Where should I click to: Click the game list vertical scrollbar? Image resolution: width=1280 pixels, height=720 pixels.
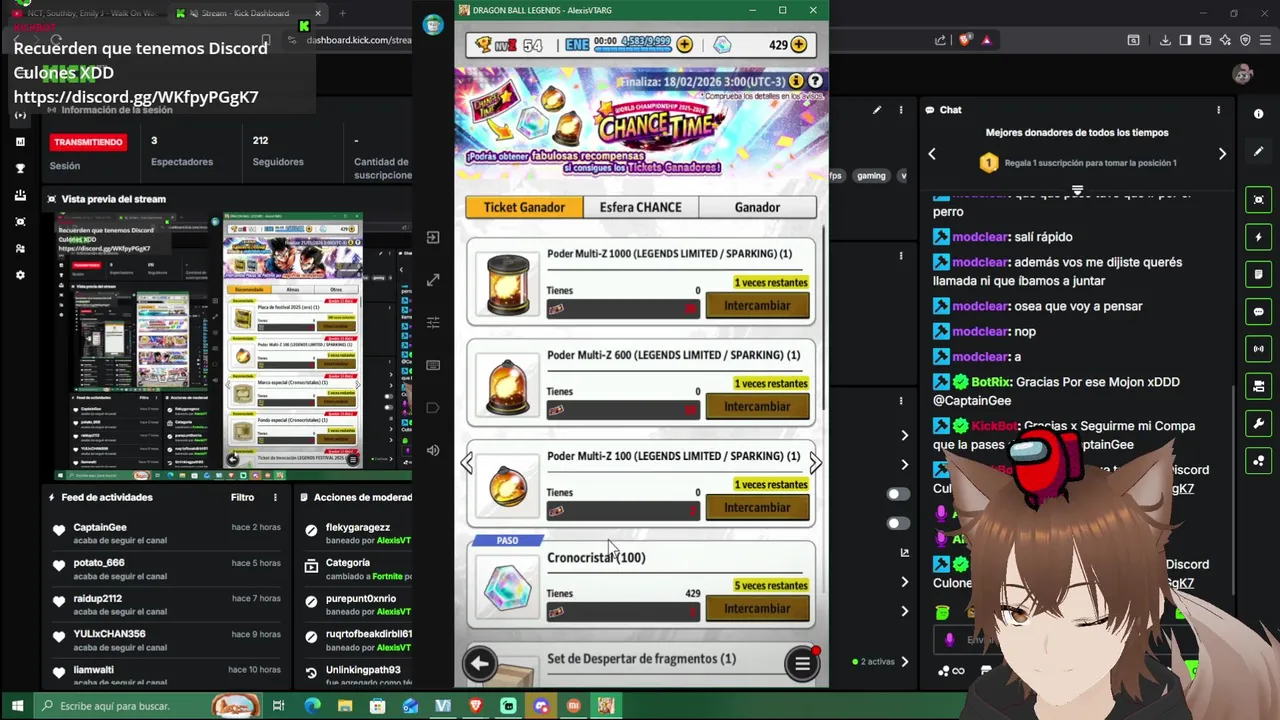824,320
